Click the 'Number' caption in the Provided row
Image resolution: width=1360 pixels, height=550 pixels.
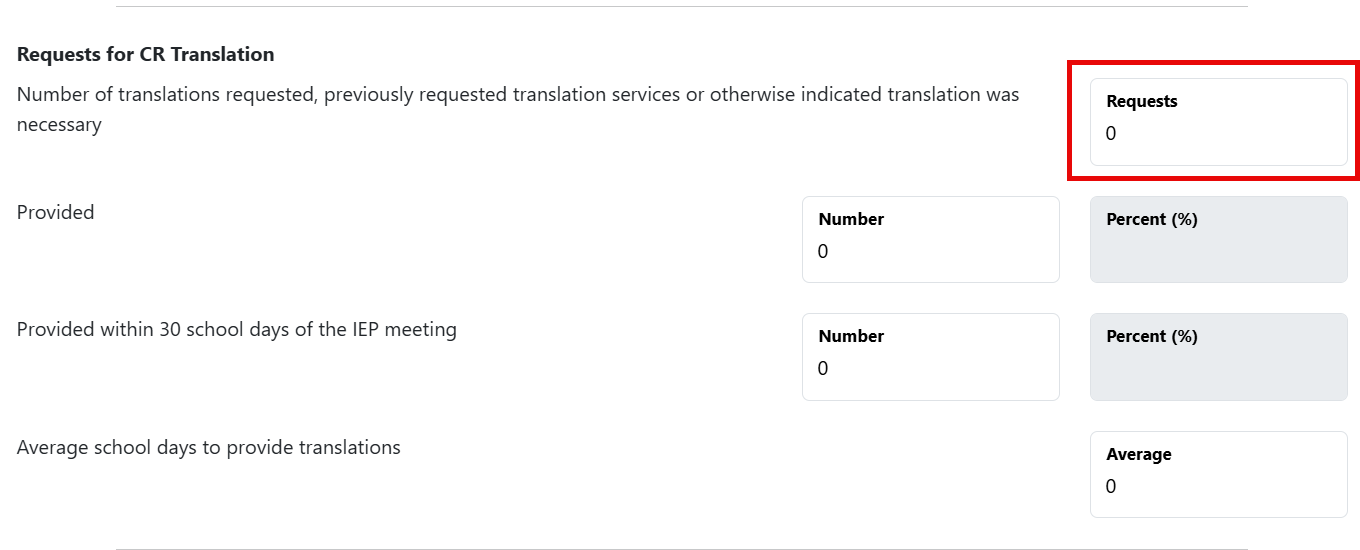[x=851, y=219]
